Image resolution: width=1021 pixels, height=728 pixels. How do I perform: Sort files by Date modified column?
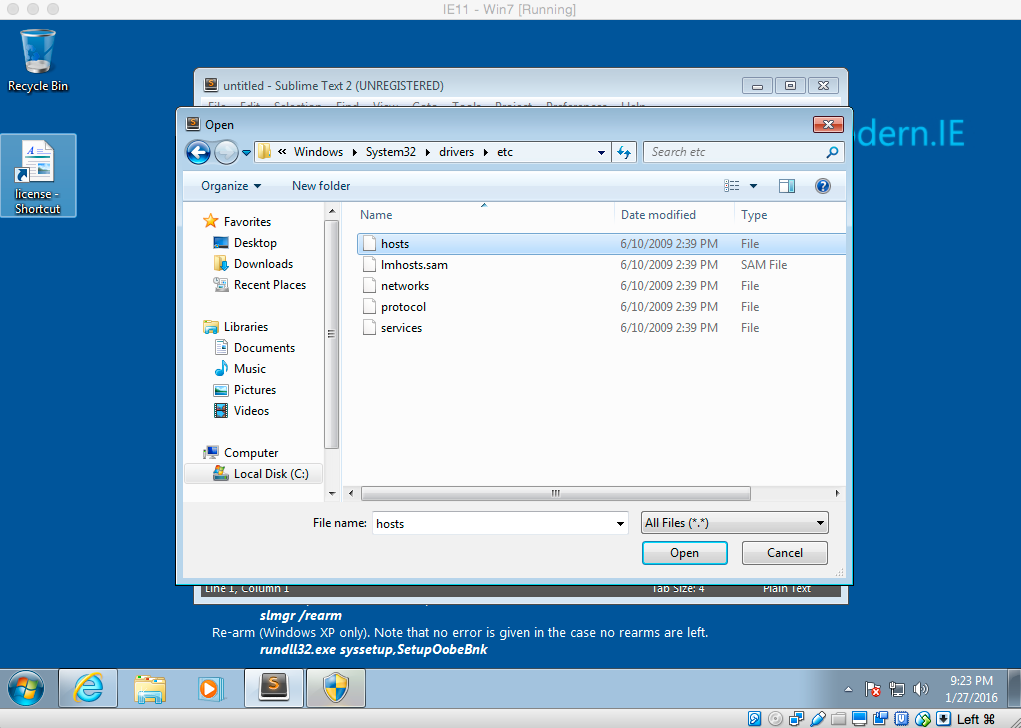[658, 215]
